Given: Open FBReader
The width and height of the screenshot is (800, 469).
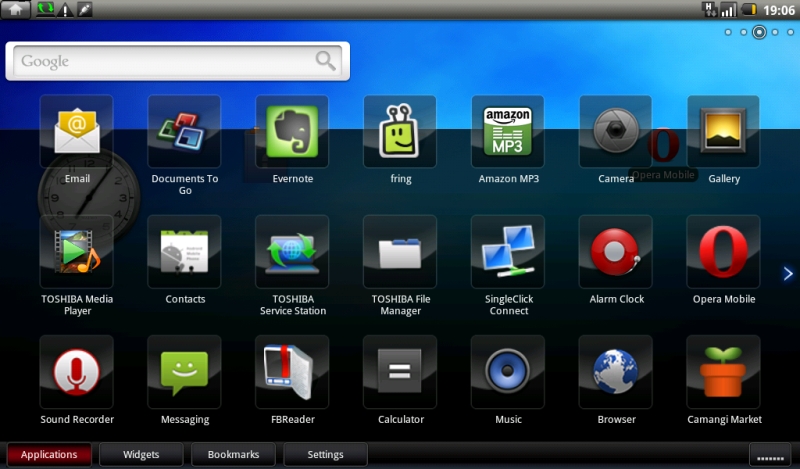Looking at the screenshot, I should click(x=292, y=372).
